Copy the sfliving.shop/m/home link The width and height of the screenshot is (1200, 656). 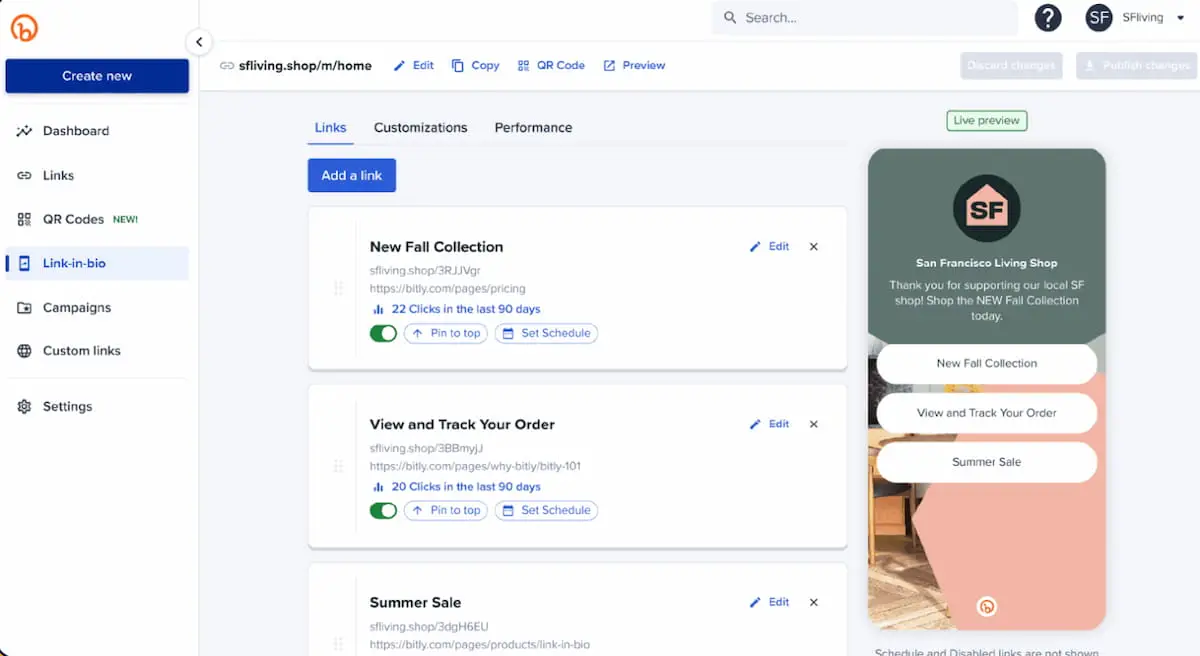click(475, 65)
